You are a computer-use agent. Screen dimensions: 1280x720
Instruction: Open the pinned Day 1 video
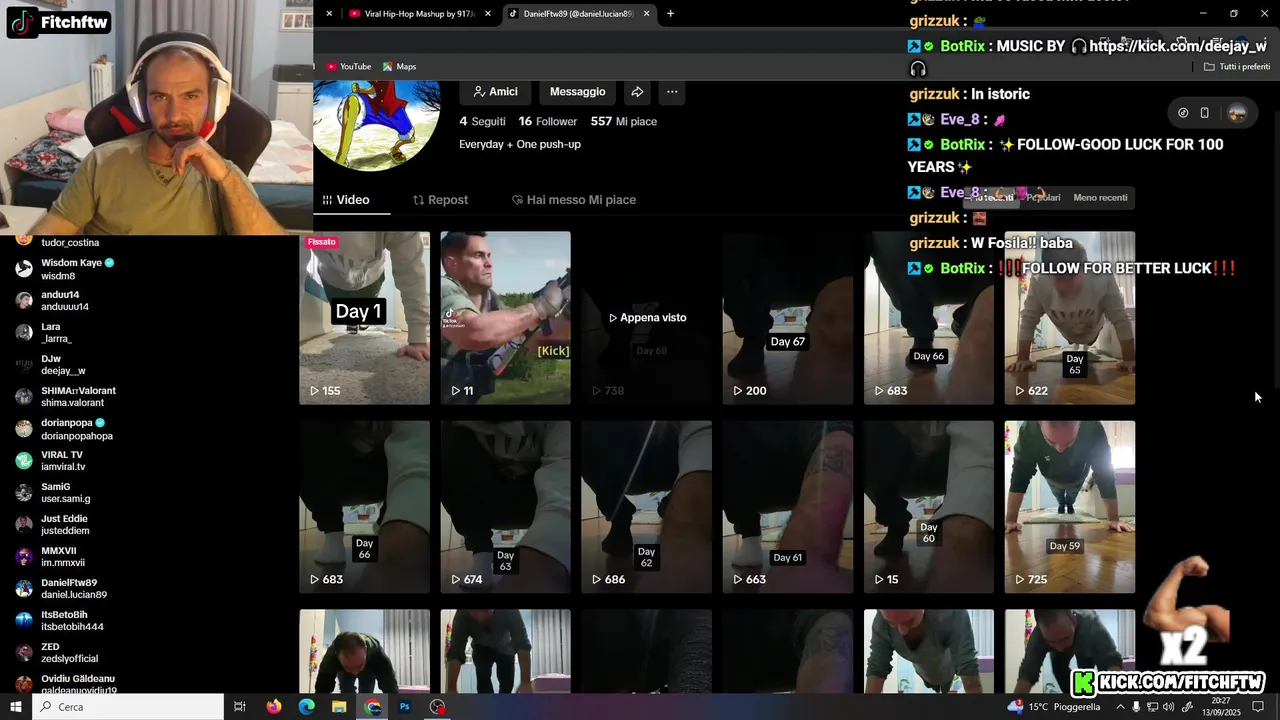tap(365, 318)
